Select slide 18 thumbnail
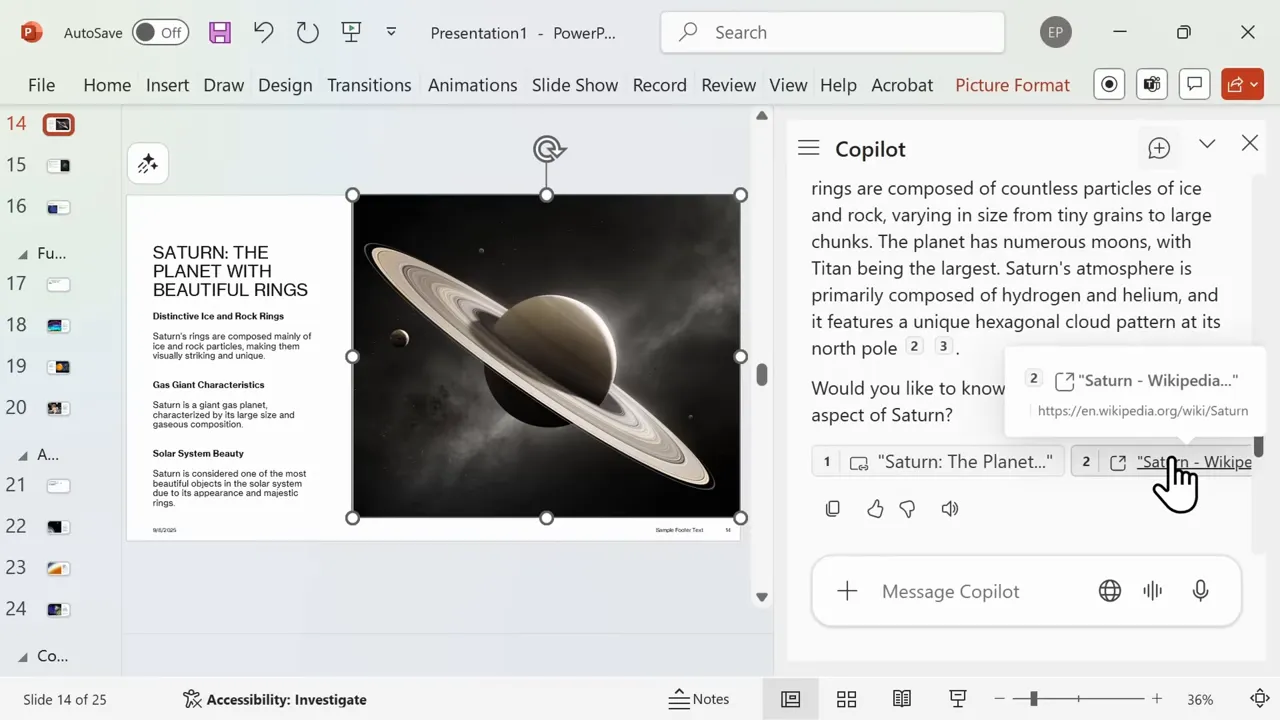The height and width of the screenshot is (720, 1280). [58, 326]
